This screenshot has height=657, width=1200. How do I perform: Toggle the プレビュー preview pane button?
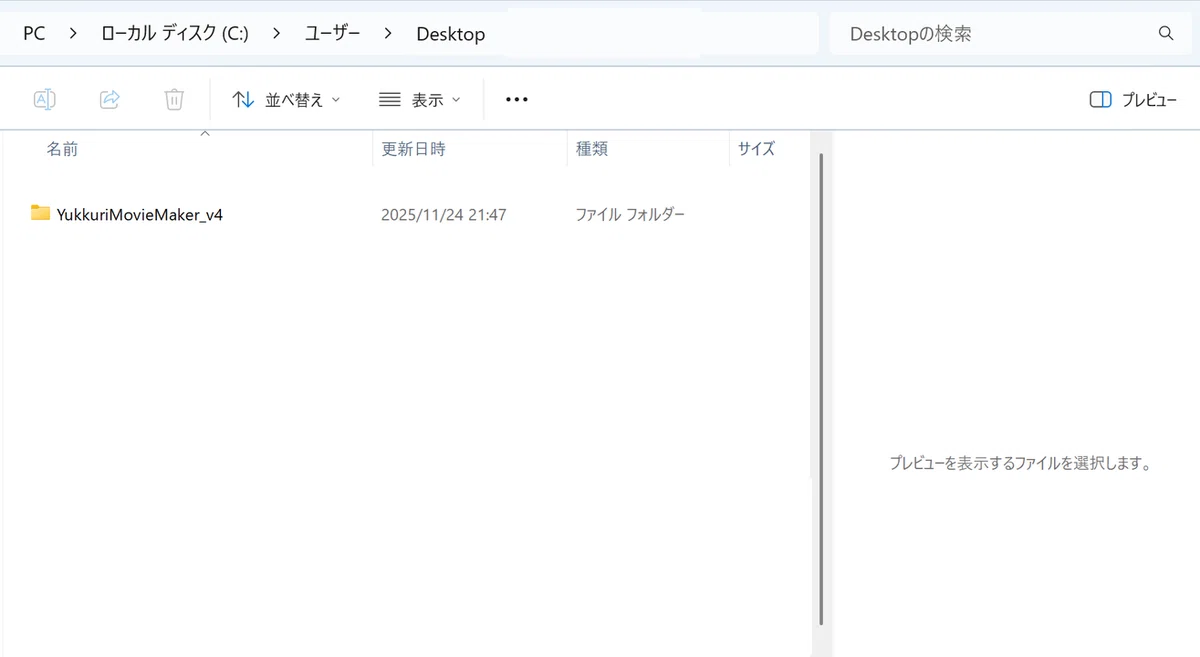click(x=1133, y=99)
